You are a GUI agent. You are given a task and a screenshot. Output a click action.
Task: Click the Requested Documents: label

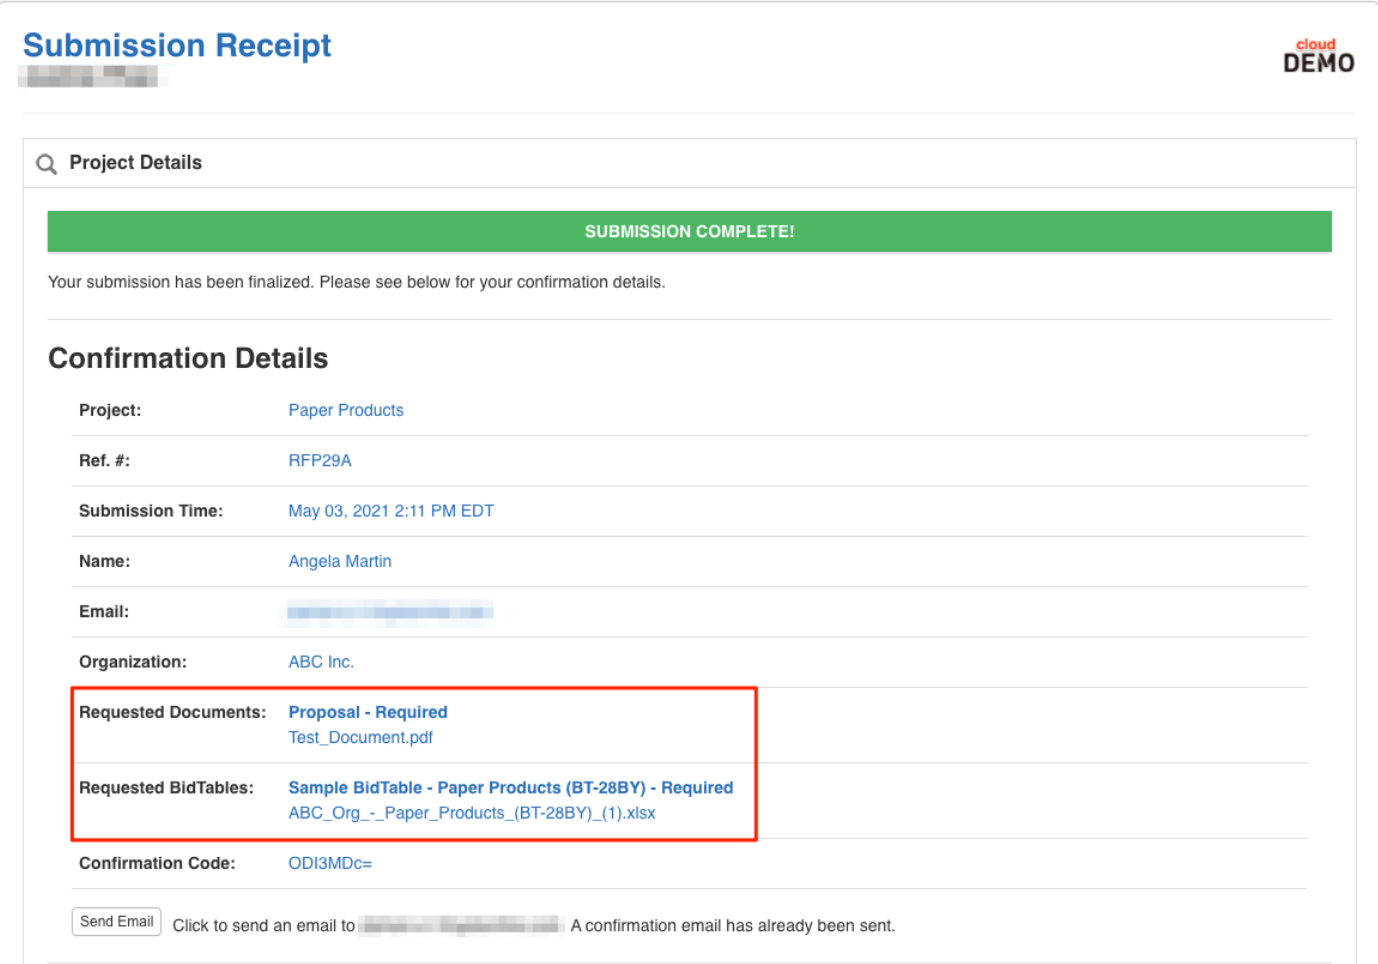tap(172, 712)
